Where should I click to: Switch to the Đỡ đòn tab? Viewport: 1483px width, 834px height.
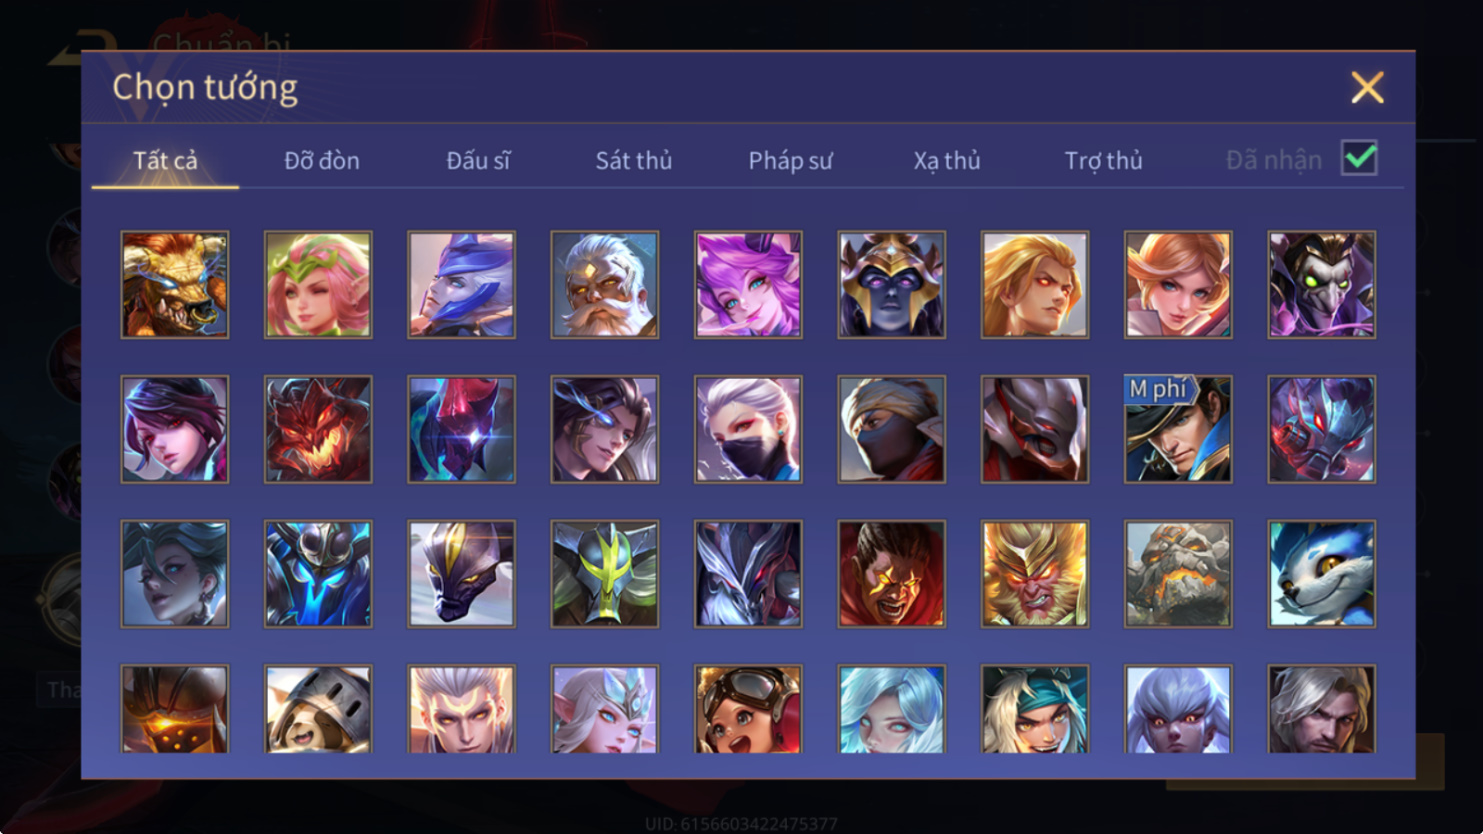[321, 160]
